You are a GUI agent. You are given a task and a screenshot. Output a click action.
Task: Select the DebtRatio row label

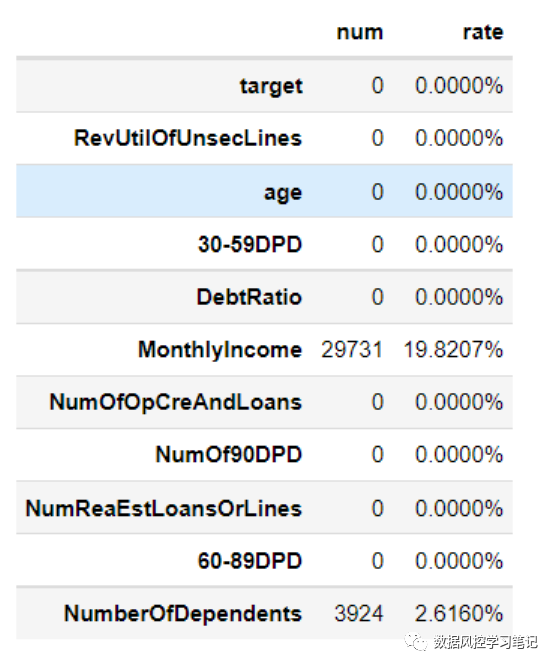pyautogui.click(x=249, y=297)
